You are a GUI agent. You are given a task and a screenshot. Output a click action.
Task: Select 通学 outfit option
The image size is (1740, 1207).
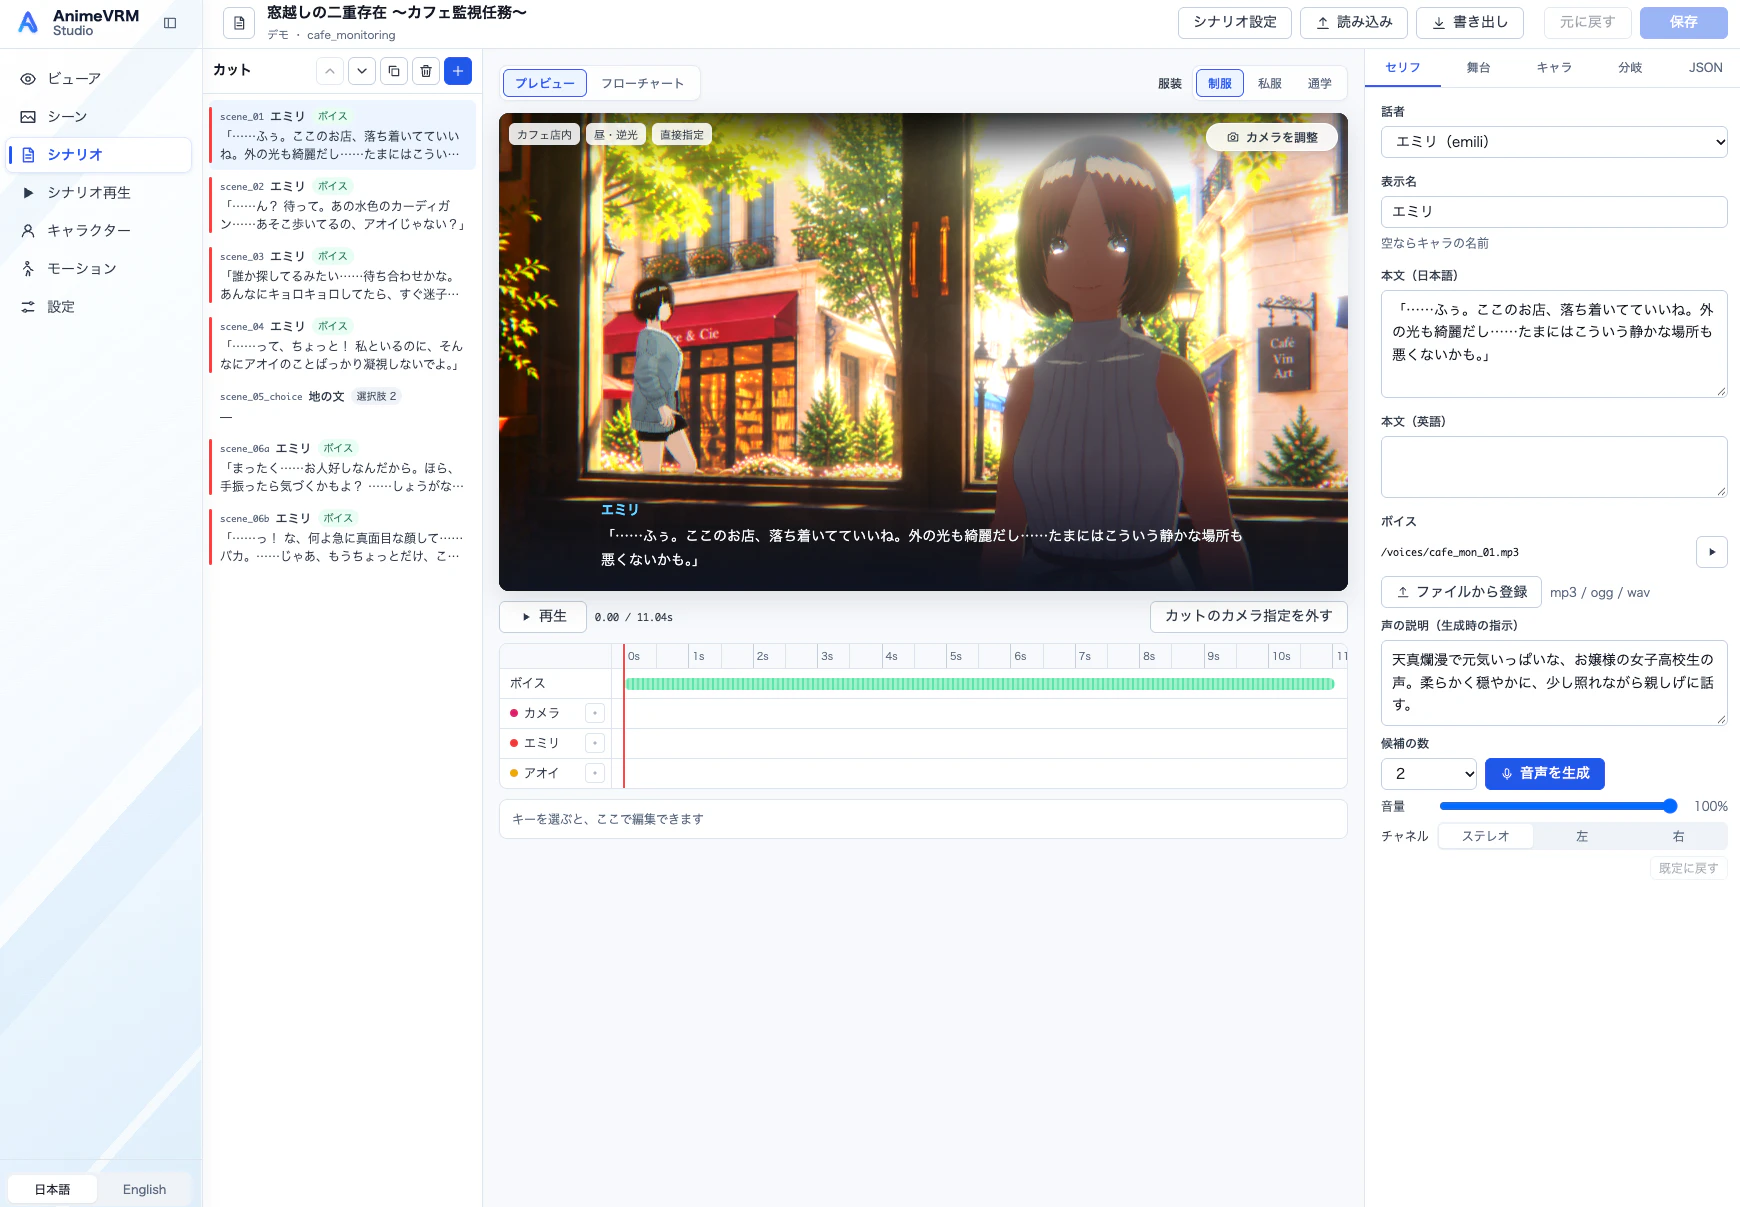pos(1319,84)
